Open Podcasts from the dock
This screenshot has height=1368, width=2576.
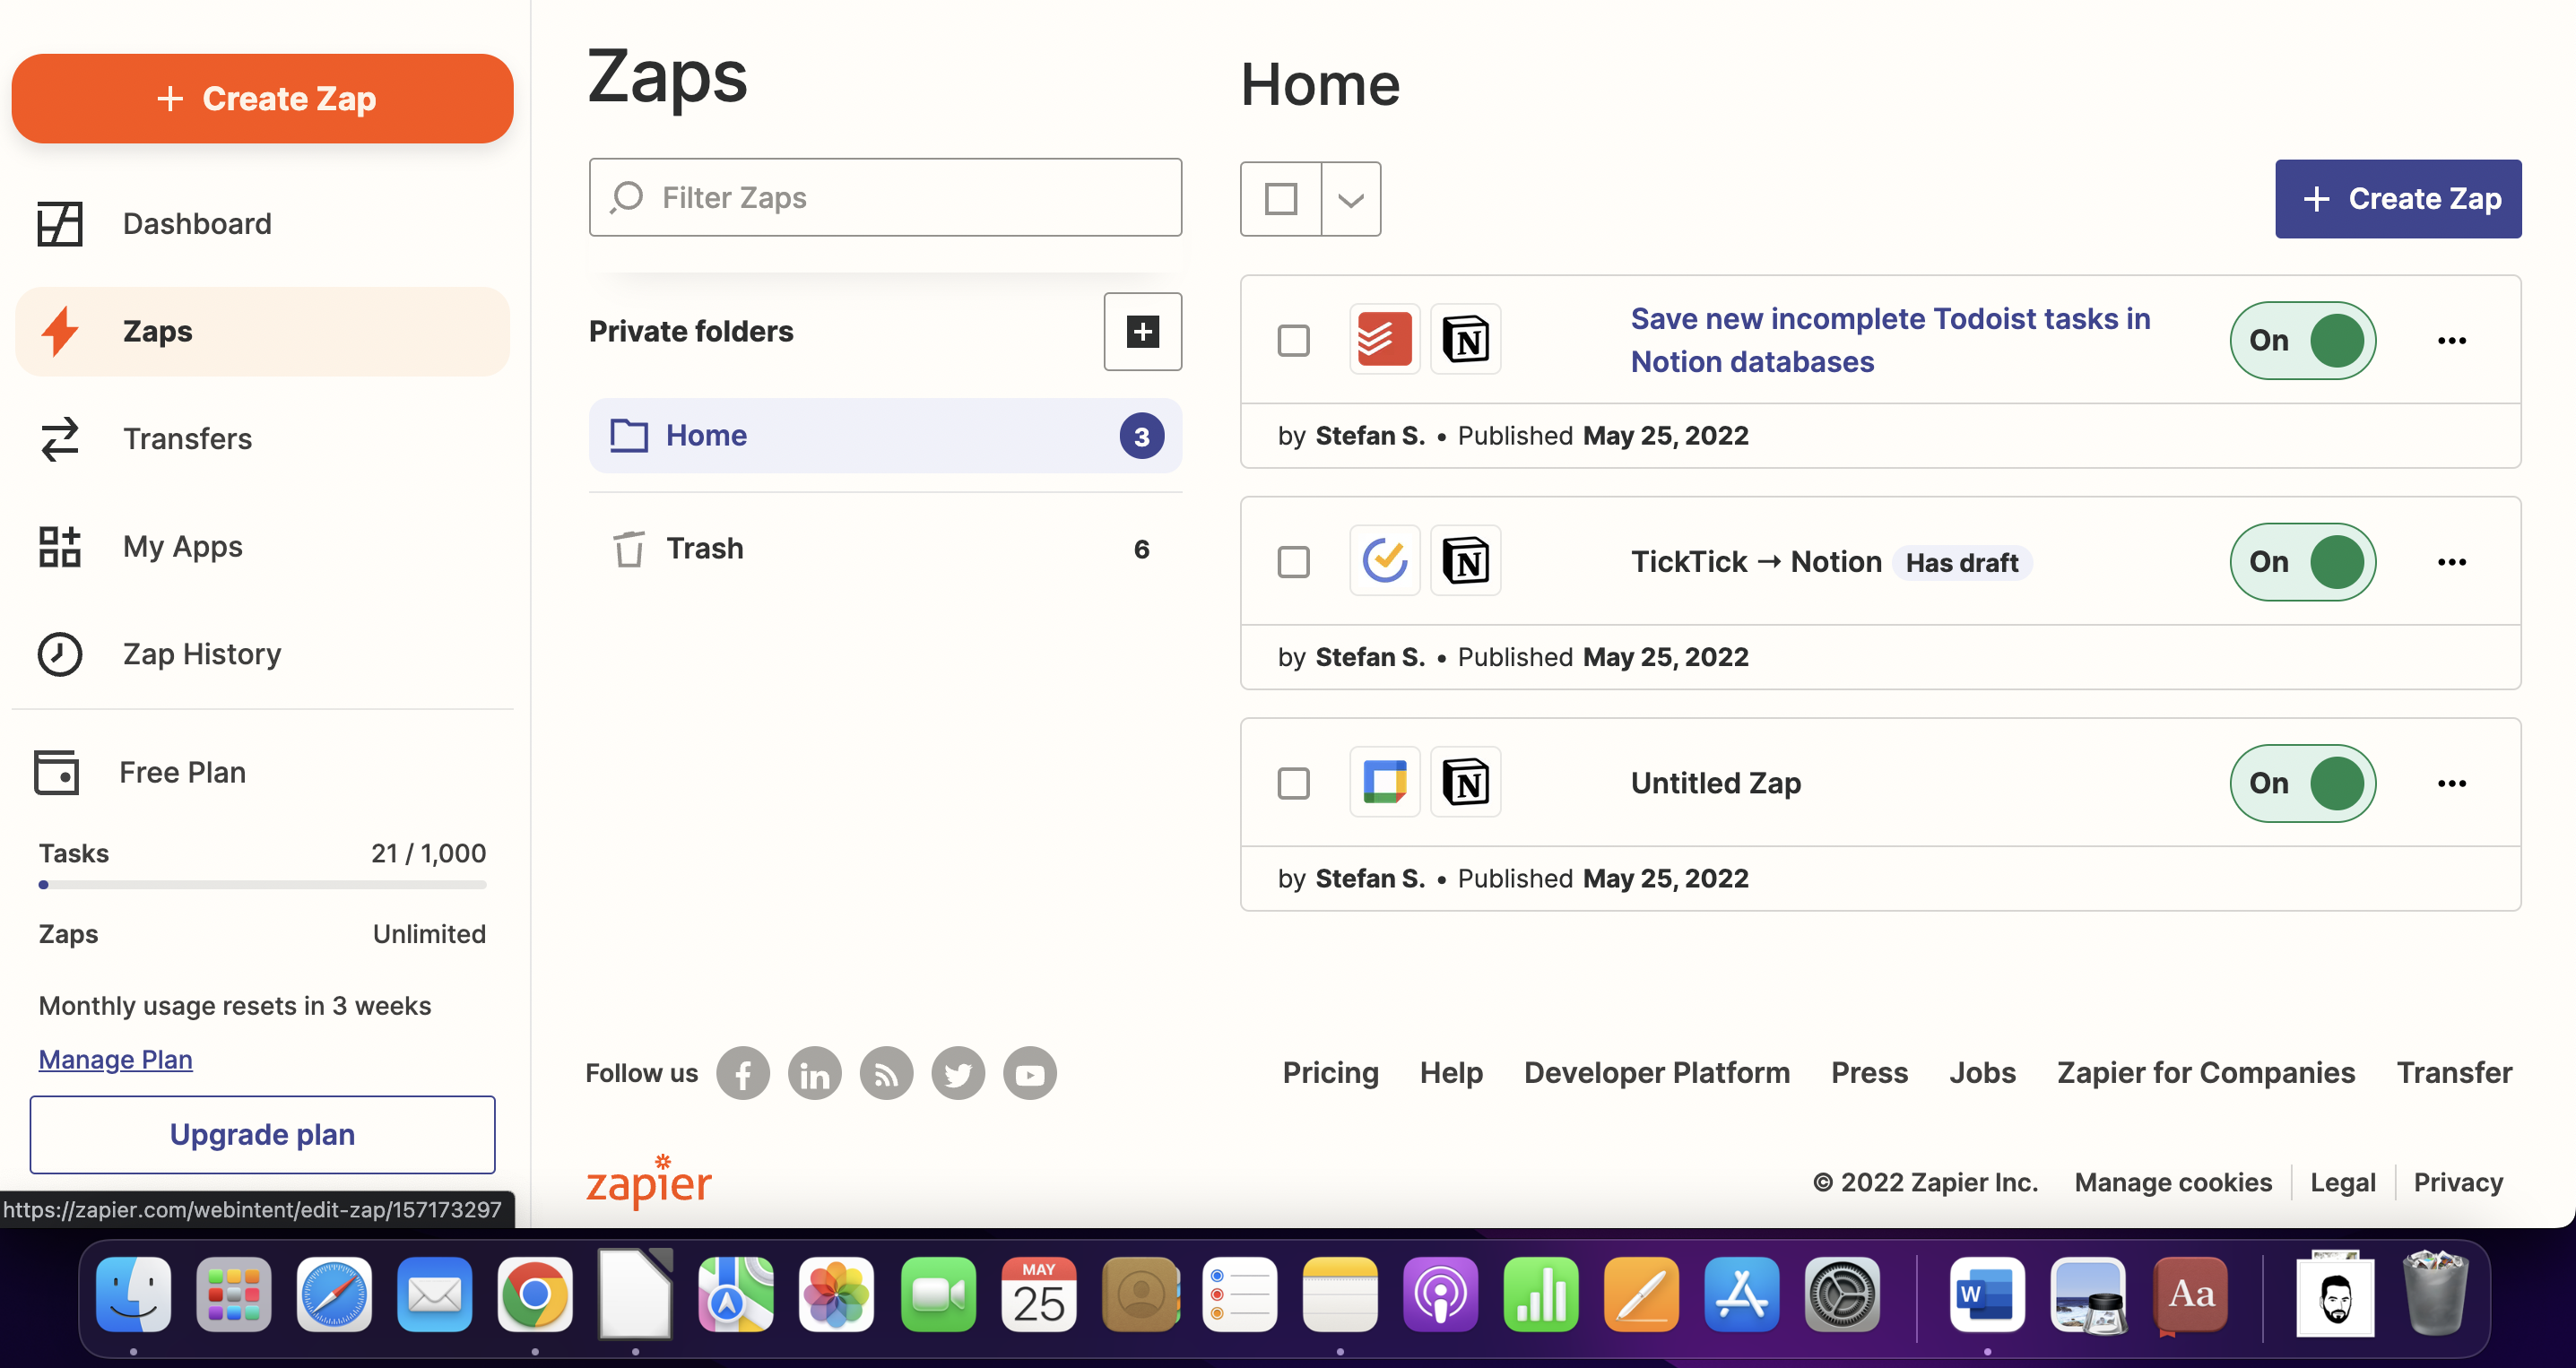pos(1440,1295)
